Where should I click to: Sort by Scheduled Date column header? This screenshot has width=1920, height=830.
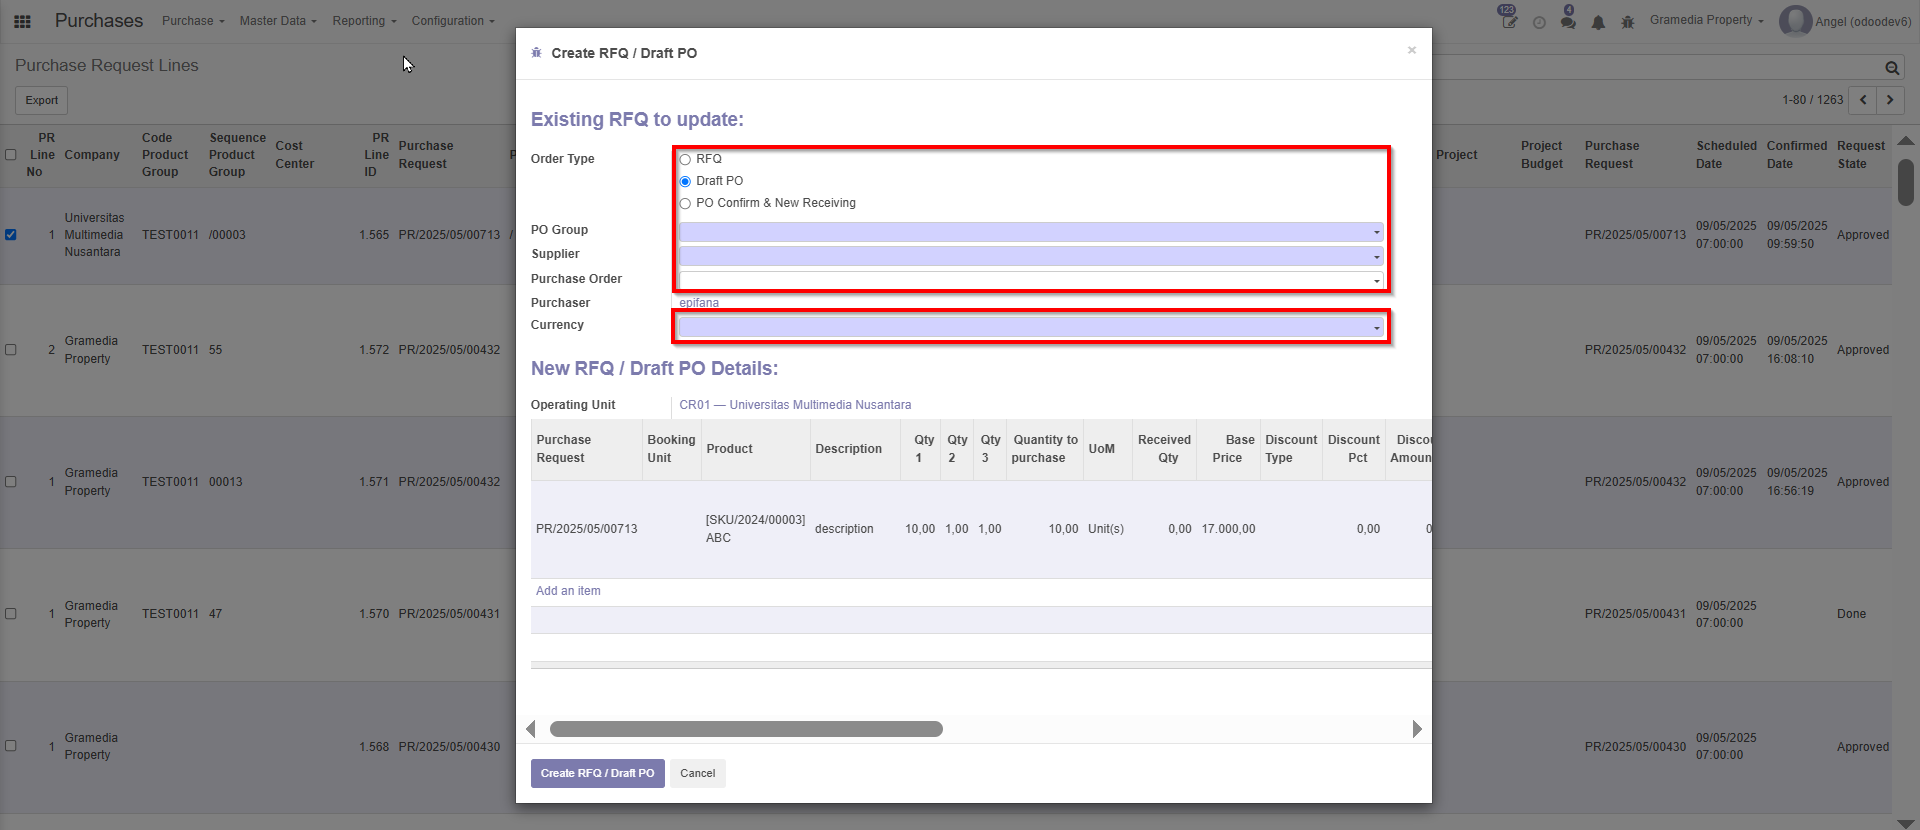click(x=1726, y=155)
